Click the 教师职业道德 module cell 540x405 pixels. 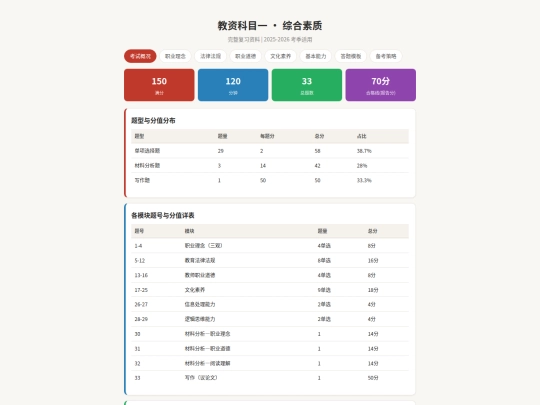point(200,275)
